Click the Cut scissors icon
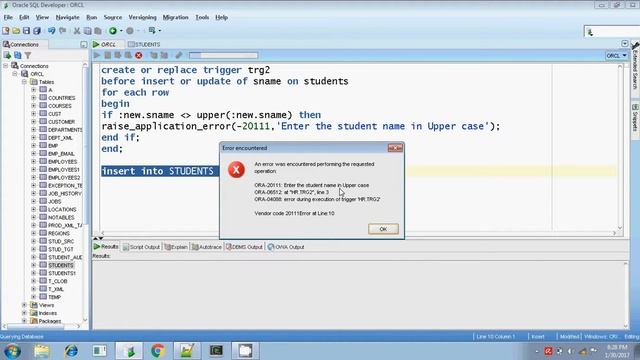The height and width of the screenshot is (360, 640). coord(77,31)
